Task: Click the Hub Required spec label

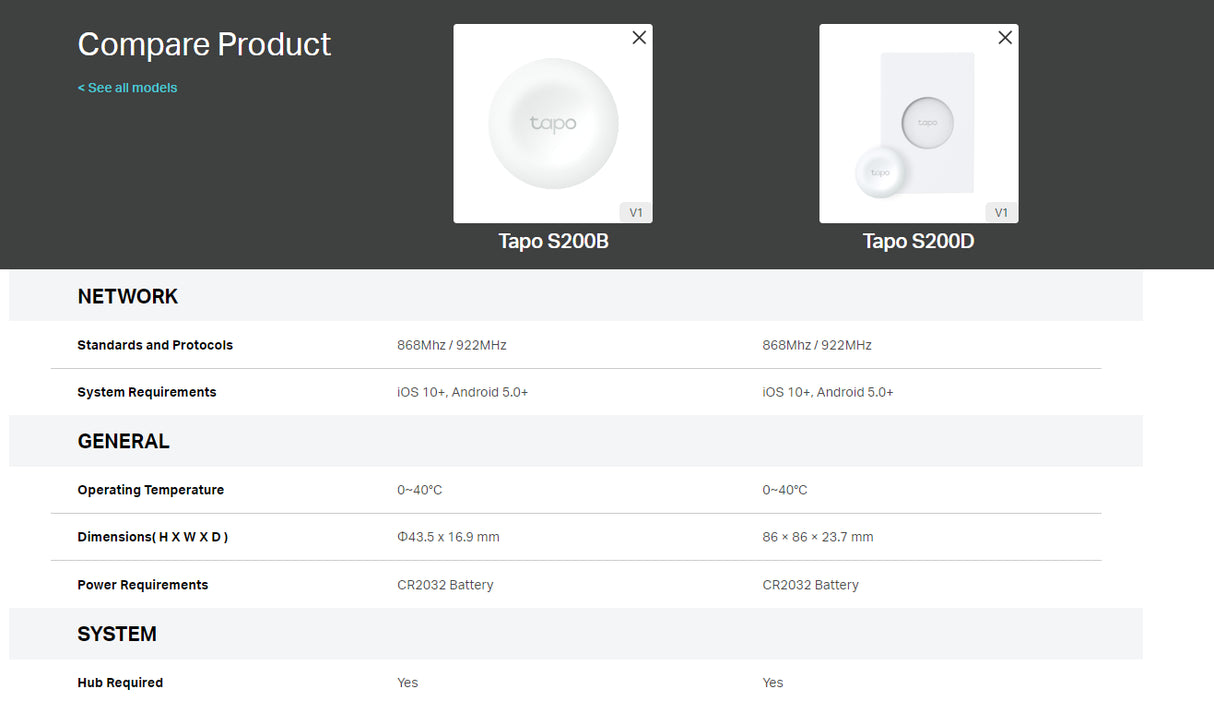Action: coord(120,682)
